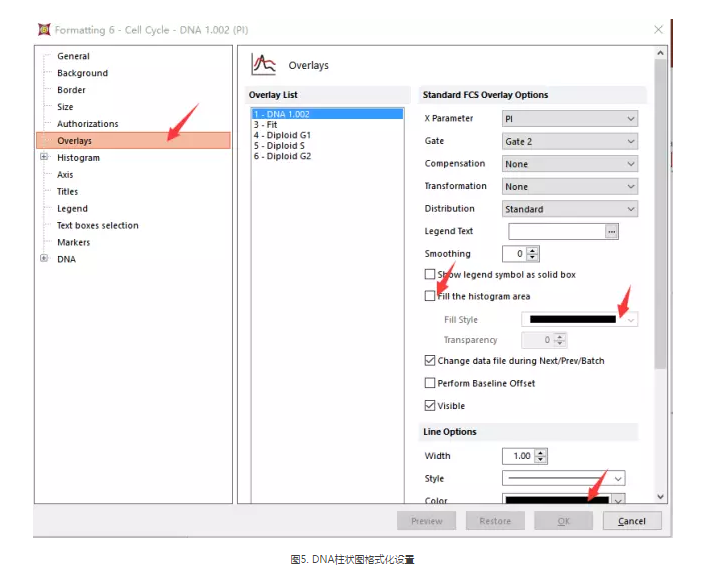Screen dimensions: 710x574
Task: Open the Gate dropdown showing Gate 2
Action: 569,142
